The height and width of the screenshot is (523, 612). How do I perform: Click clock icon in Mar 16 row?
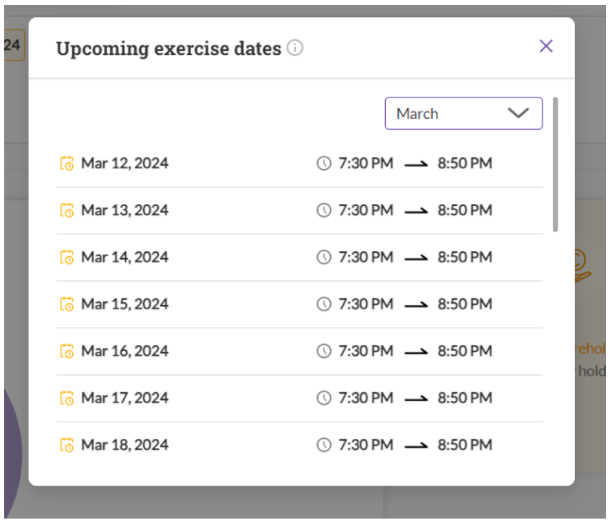(324, 351)
